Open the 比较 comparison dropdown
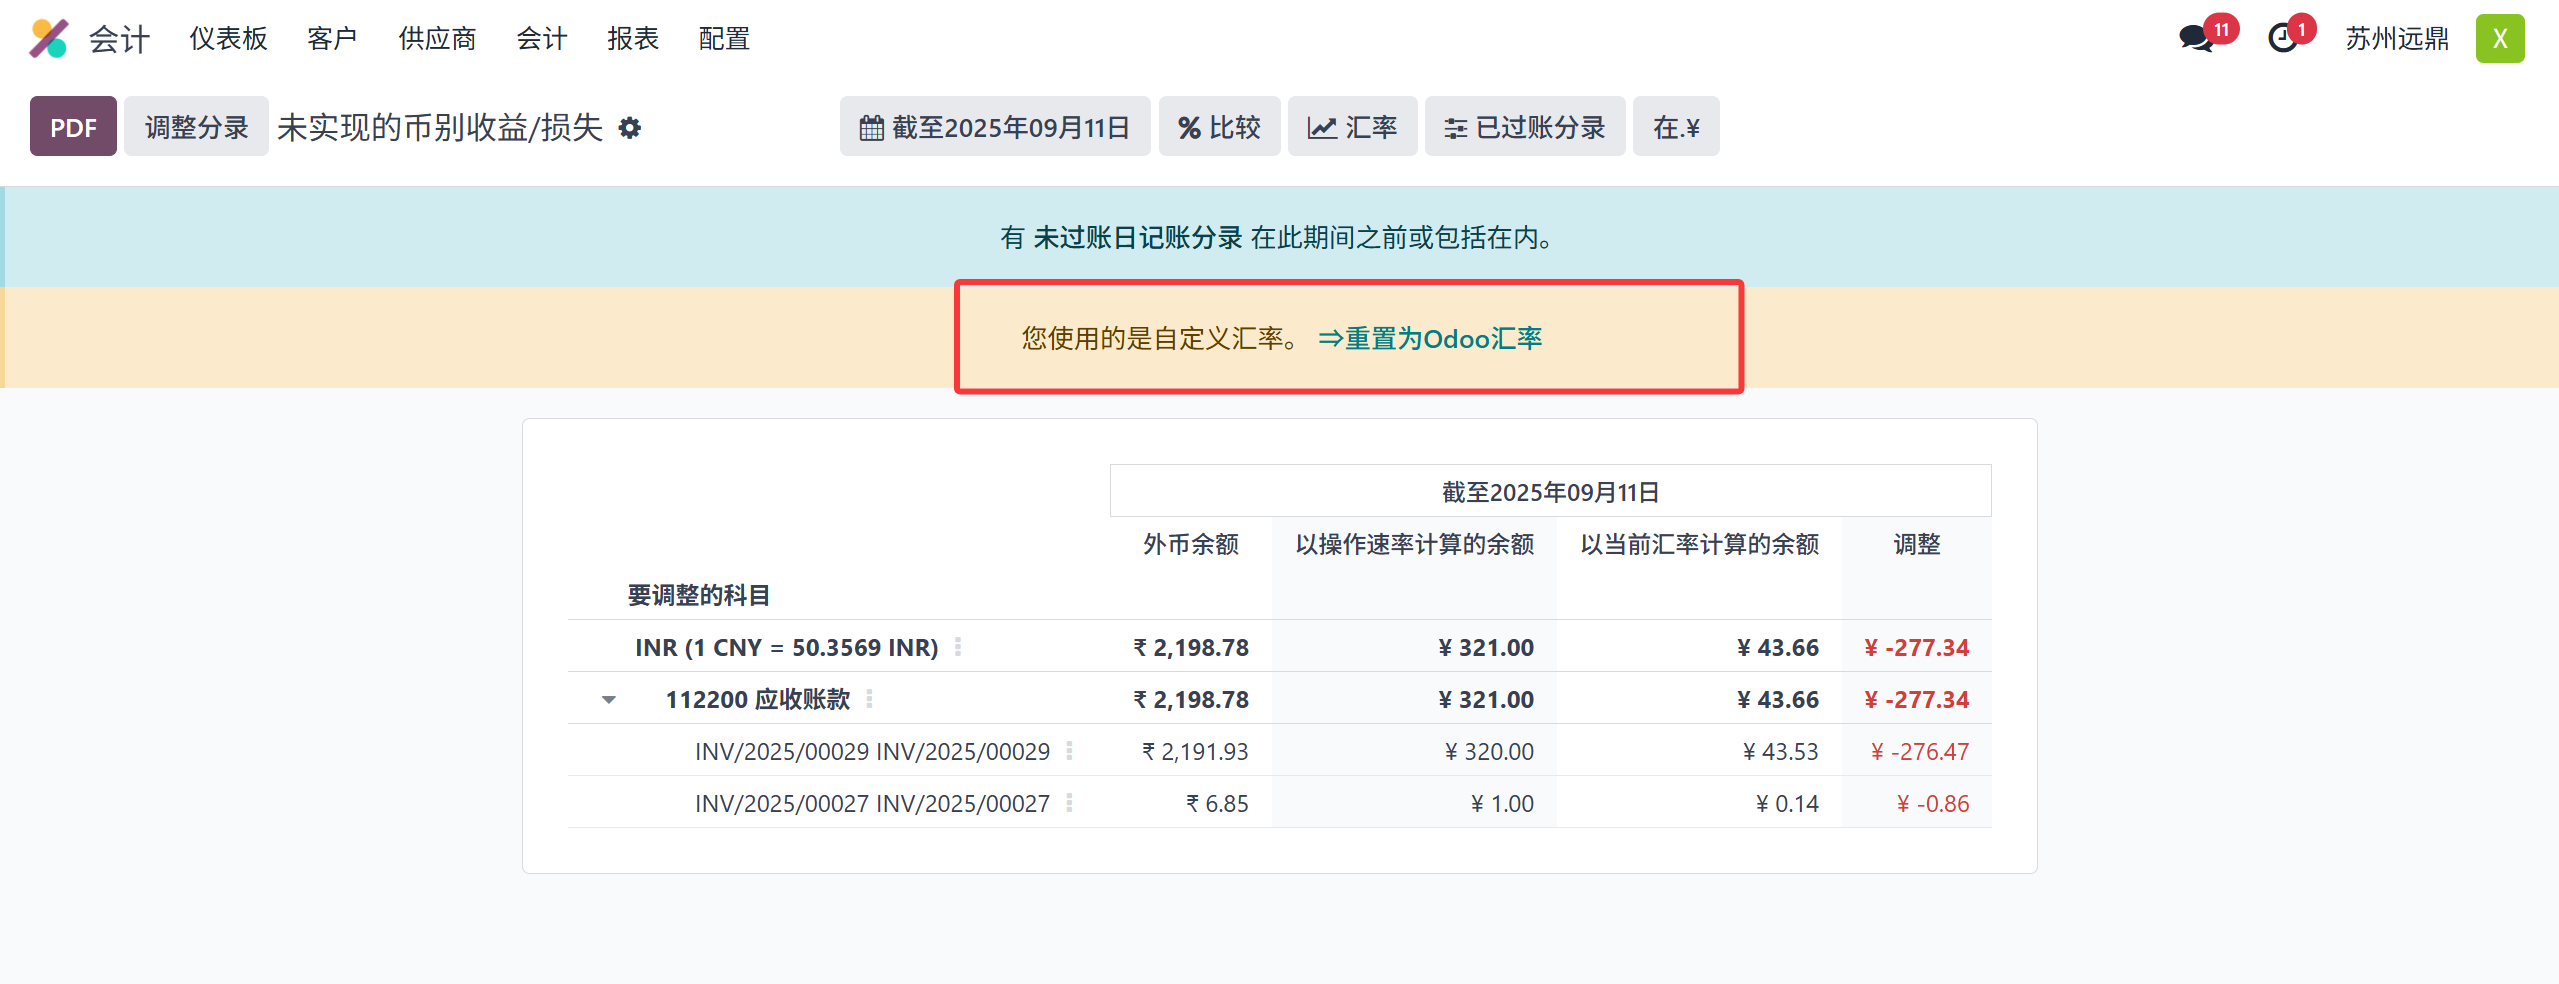This screenshot has height=984, width=2559. click(1219, 127)
